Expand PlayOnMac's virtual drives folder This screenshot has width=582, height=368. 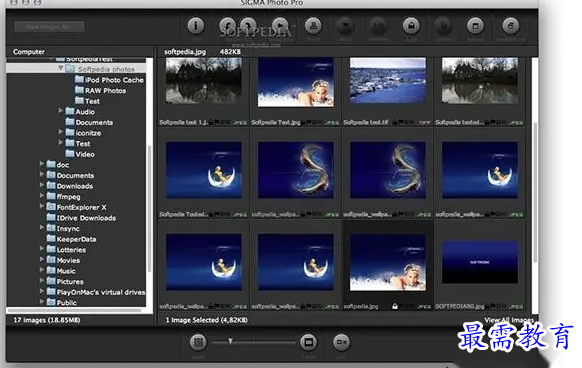42,292
